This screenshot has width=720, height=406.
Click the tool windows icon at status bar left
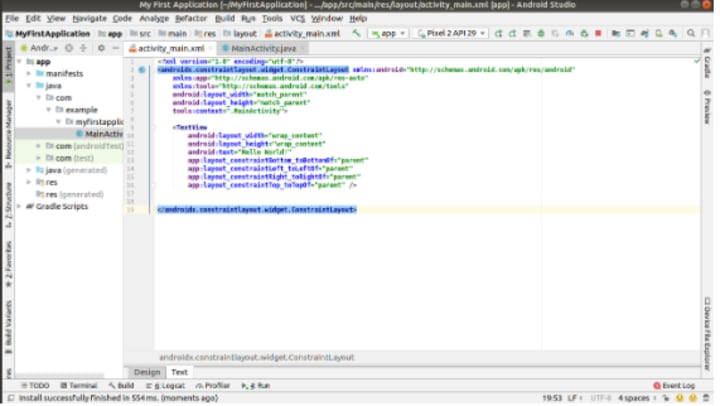[11, 398]
